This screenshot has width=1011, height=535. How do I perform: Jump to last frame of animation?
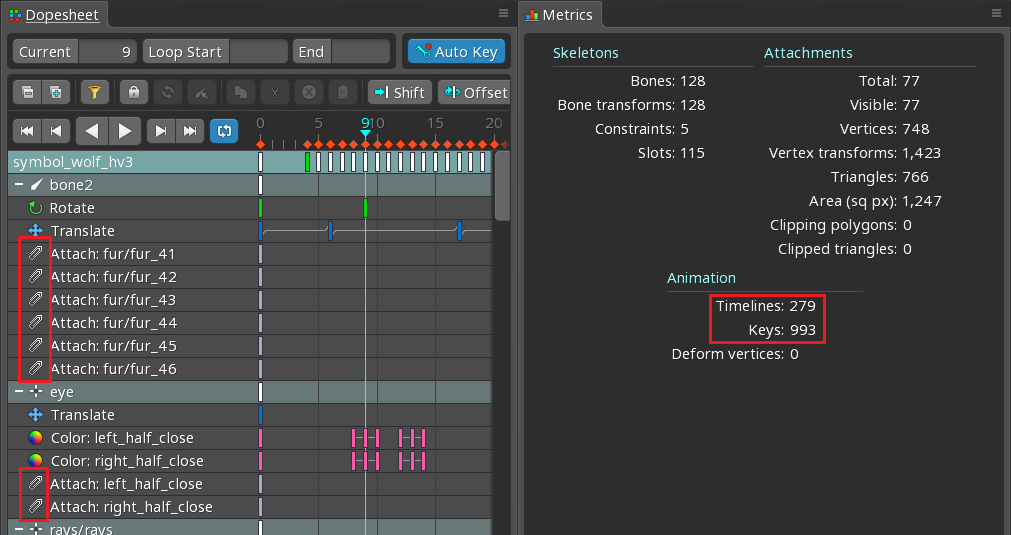188,131
